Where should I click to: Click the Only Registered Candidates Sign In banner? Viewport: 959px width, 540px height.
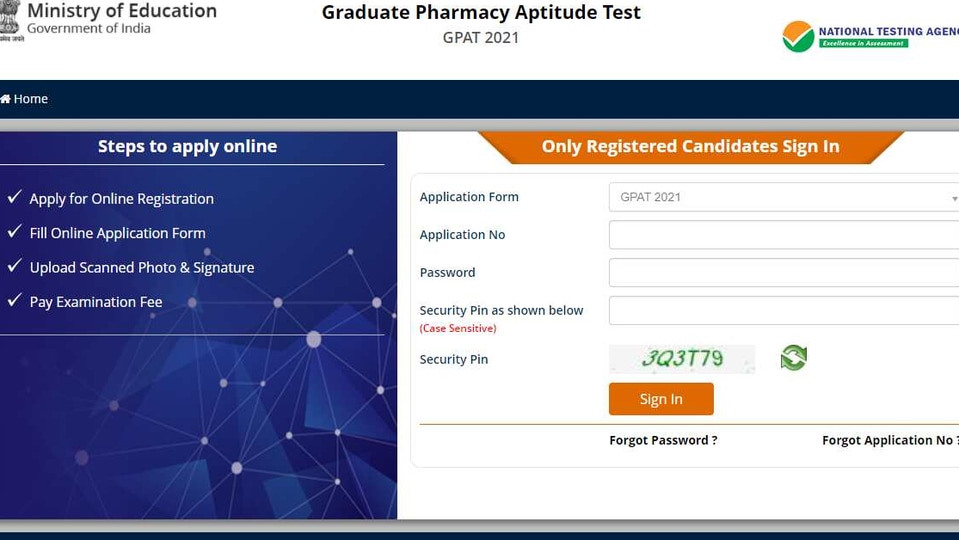(691, 147)
